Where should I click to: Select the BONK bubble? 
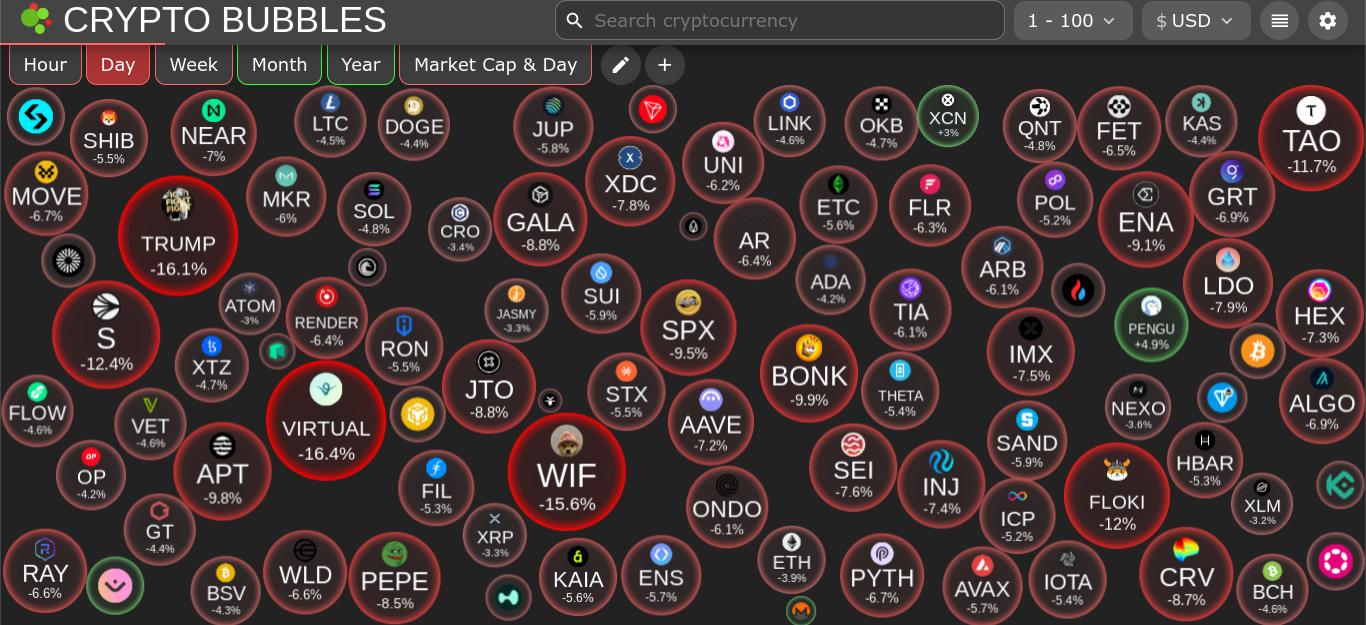(809, 373)
